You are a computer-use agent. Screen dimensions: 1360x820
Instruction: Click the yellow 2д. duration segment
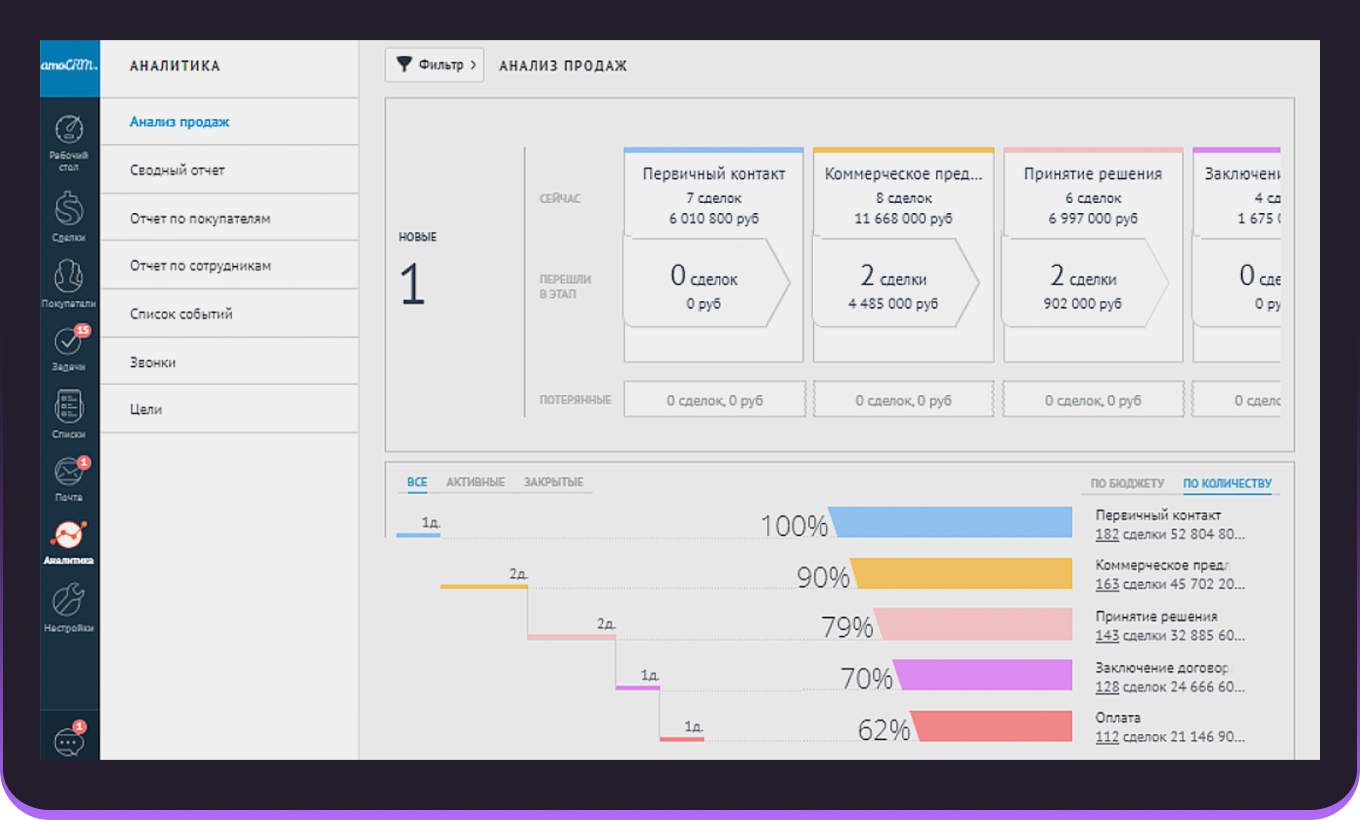[x=484, y=586]
